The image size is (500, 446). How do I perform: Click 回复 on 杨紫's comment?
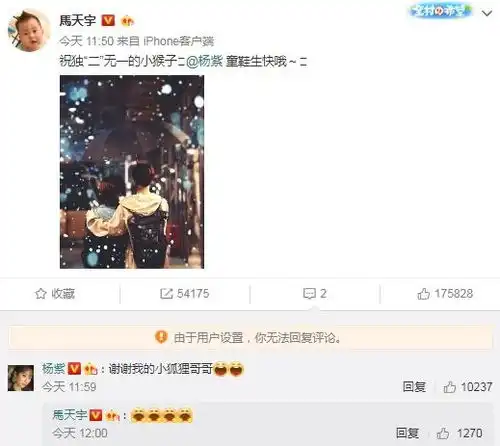(414, 387)
